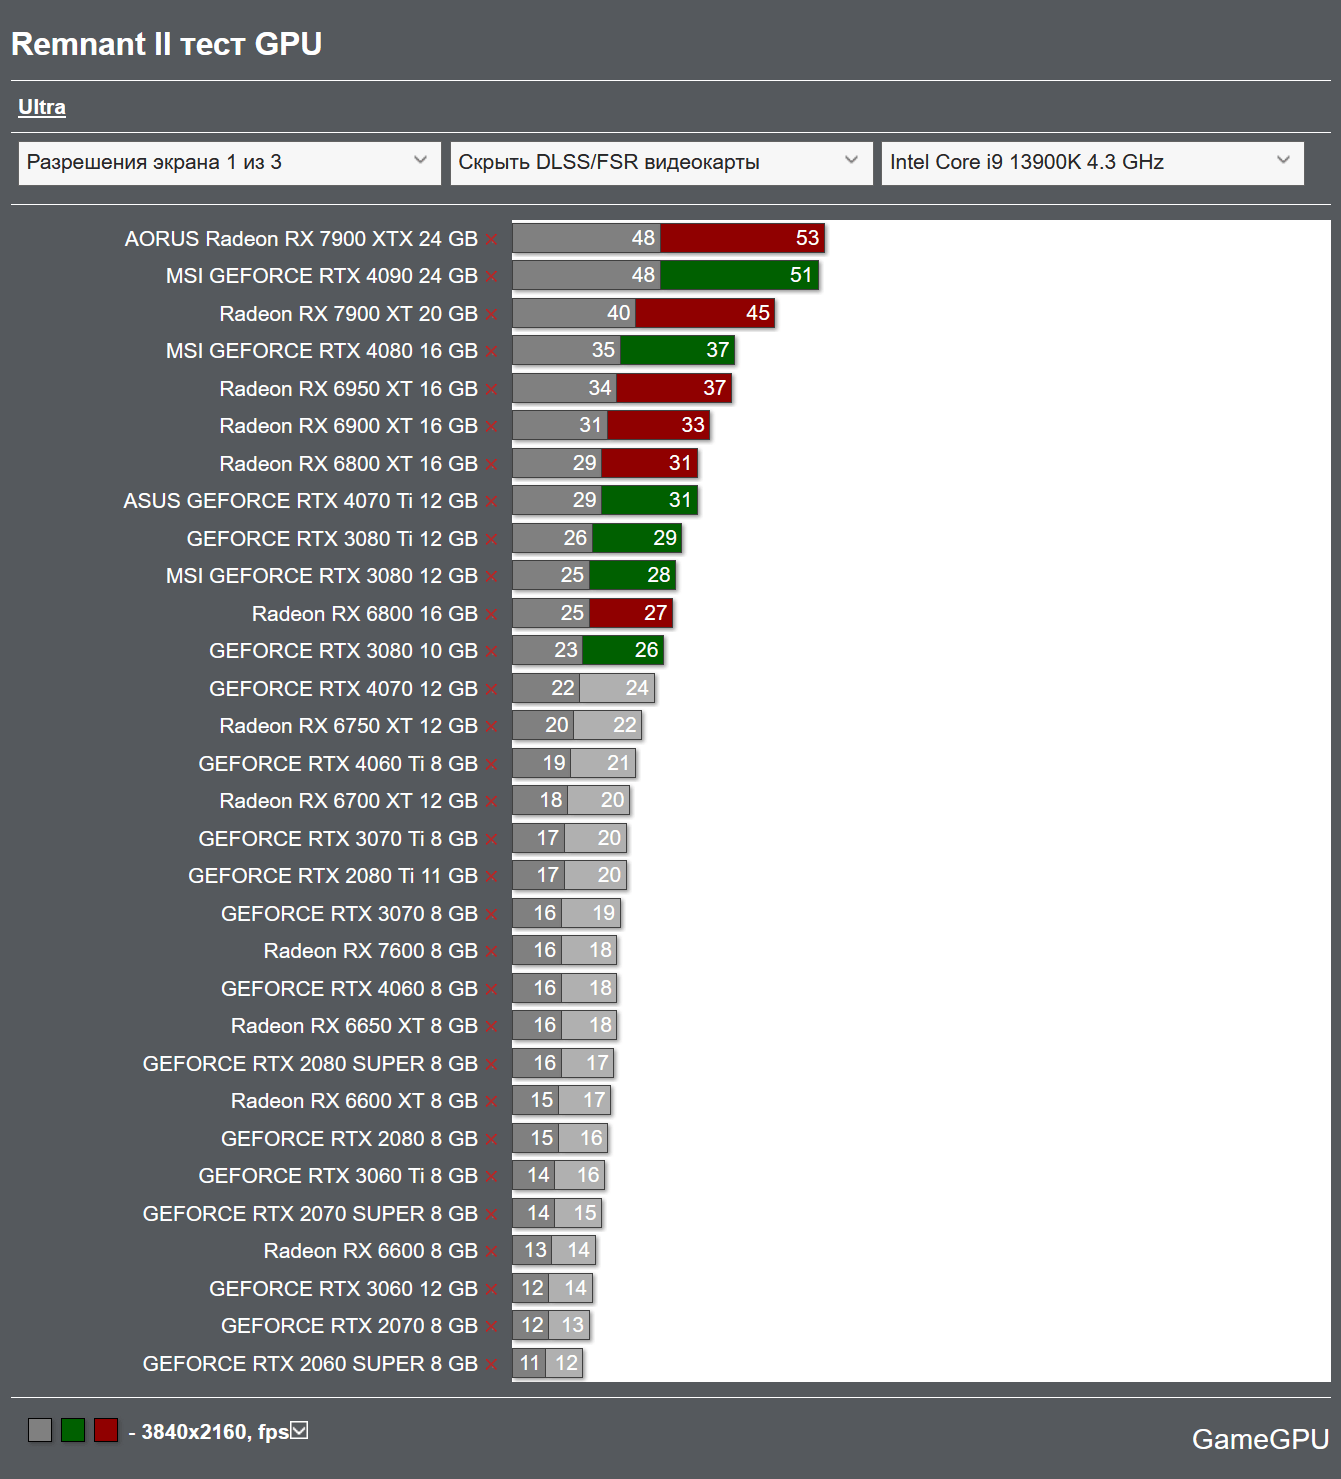Click the GEFORCE RTX 2070 8 GB label
This screenshot has height=1479, width=1341.
point(349,1326)
